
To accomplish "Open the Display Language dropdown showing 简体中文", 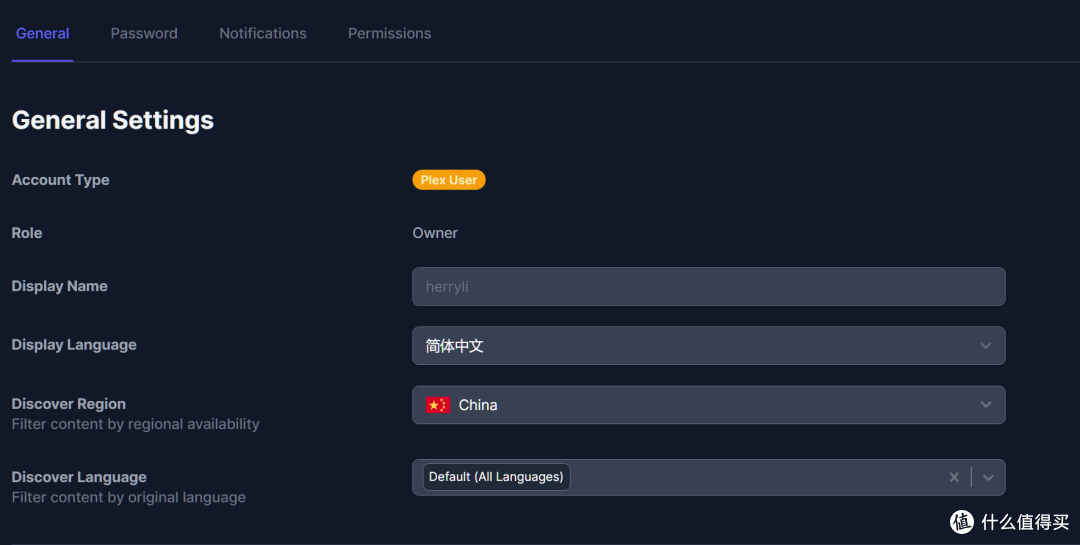I will coord(700,346).
